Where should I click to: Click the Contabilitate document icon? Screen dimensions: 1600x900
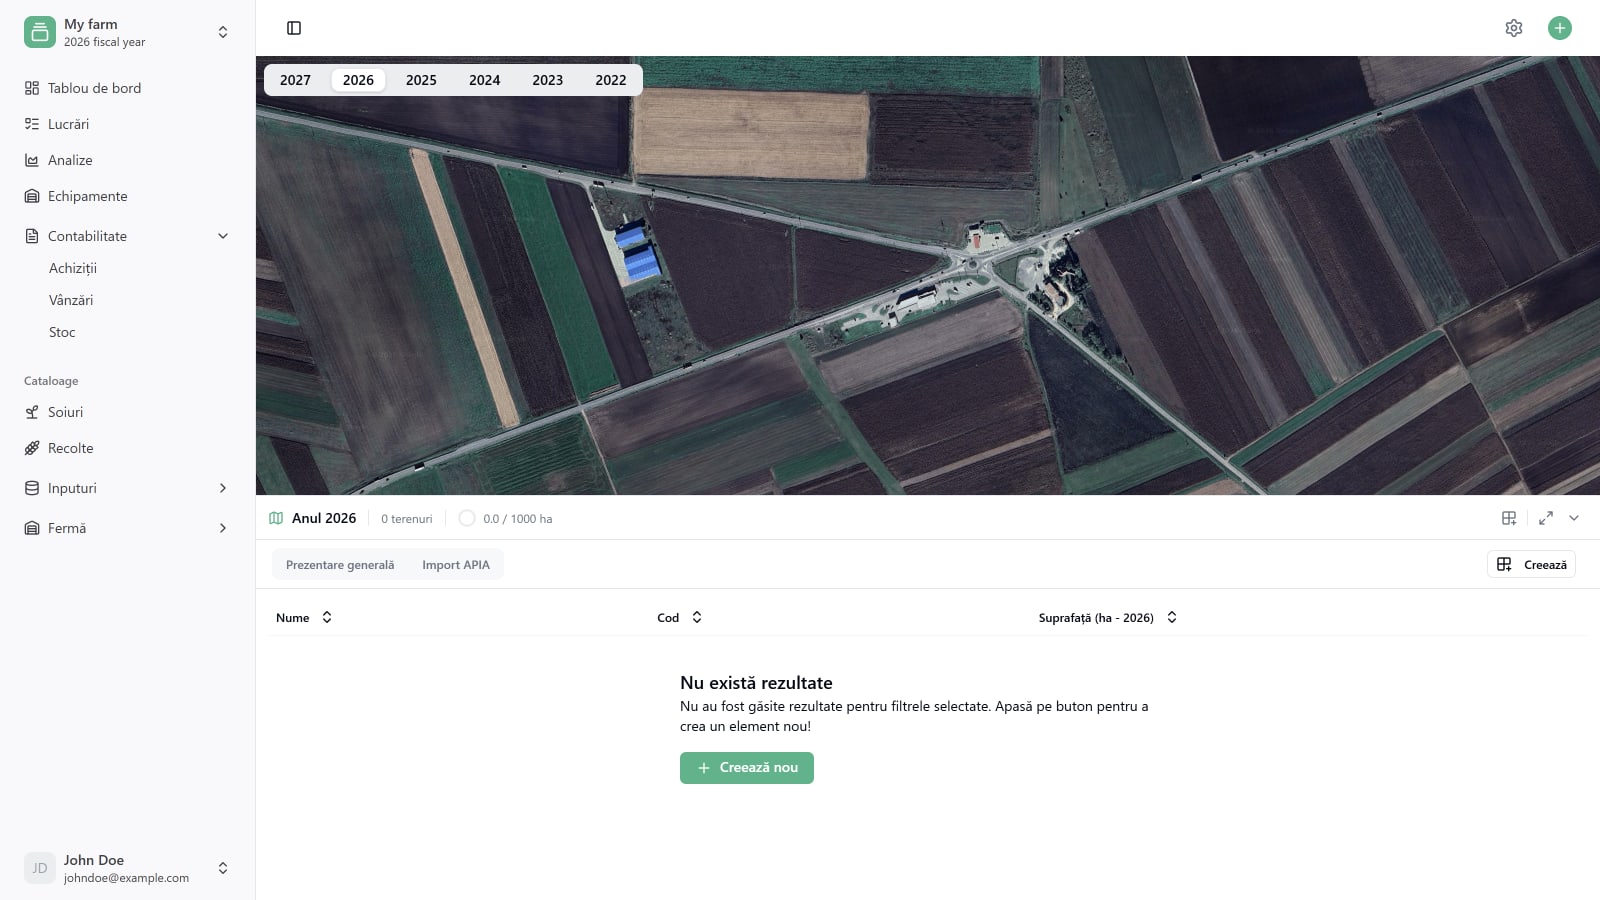(x=32, y=236)
